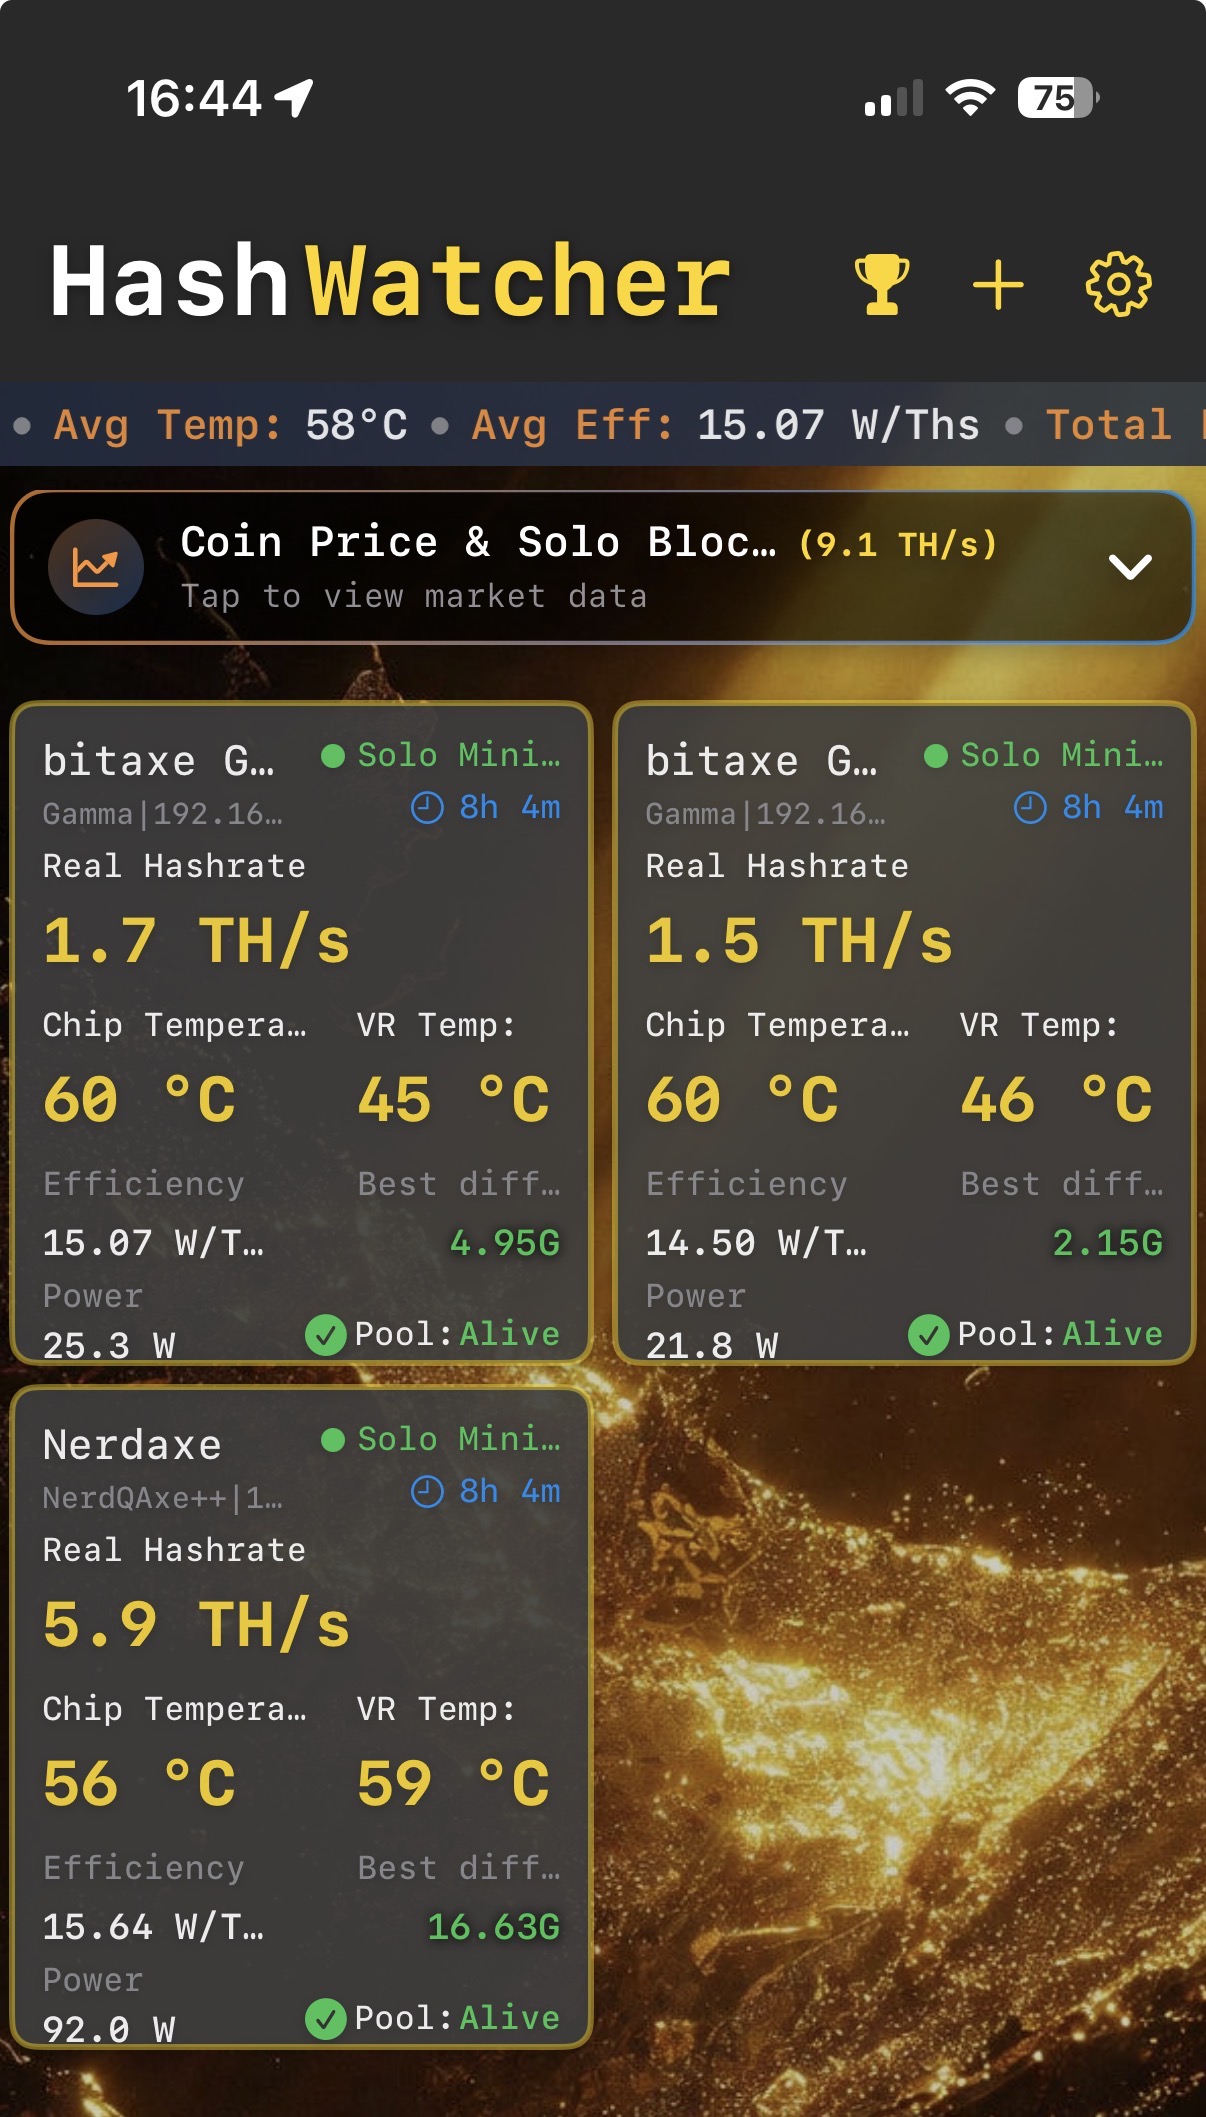
Task: Tap the first bitaxe uptime clock icon
Action: (427, 808)
